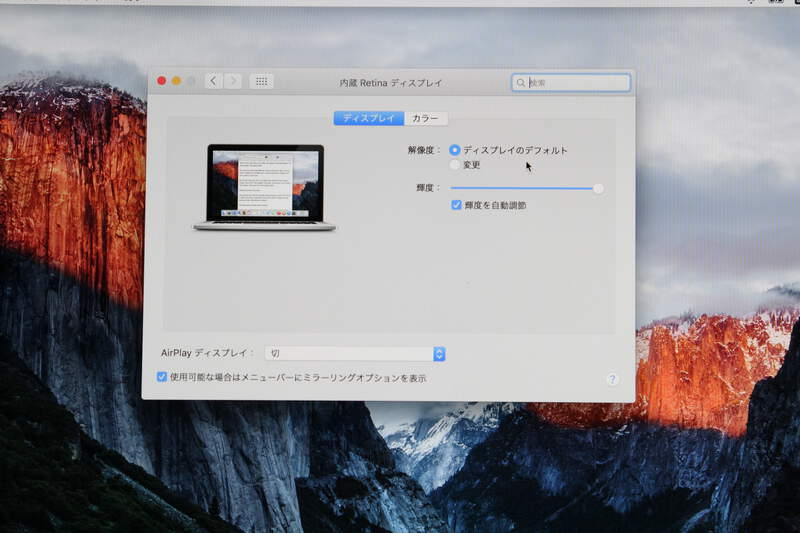800x533 pixels.
Task: Select the 変更 resolution radio button
Action: click(455, 165)
